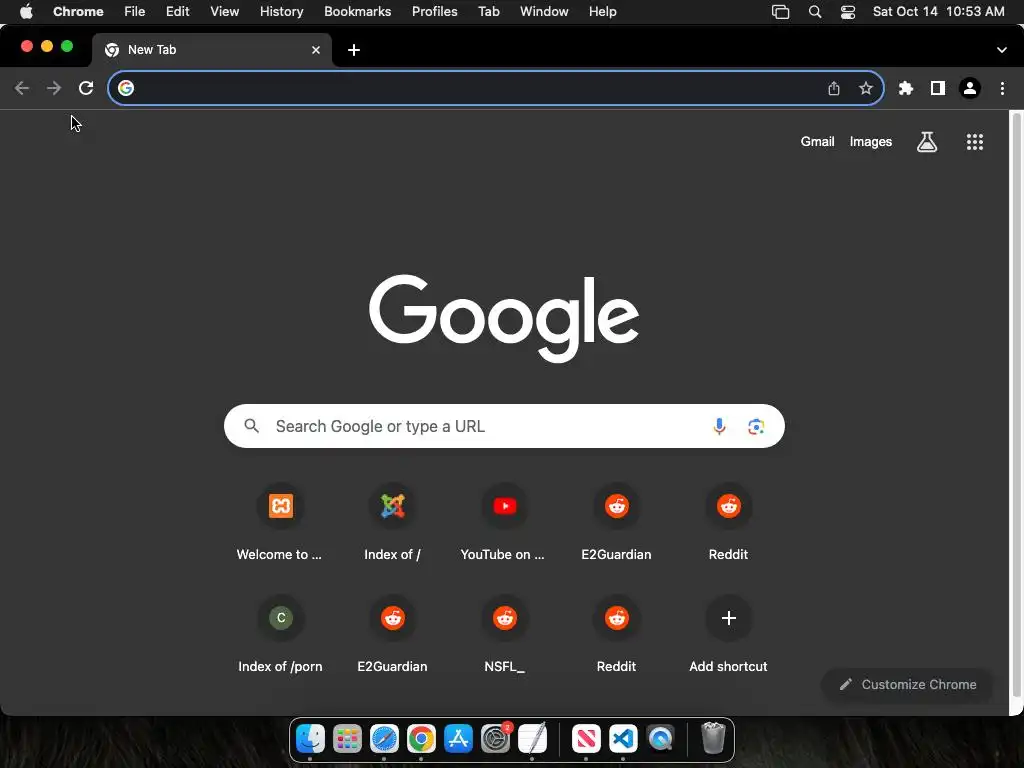
Task: Open first-row E2Guardian shortcut
Action: (616, 524)
